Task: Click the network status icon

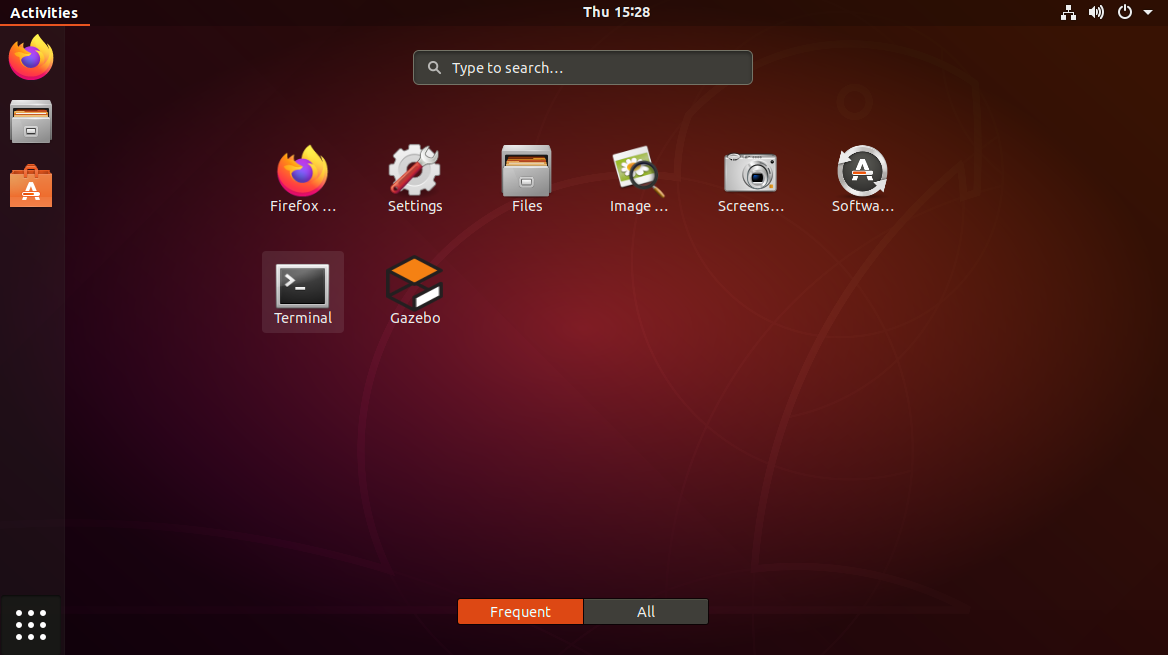Action: [1068, 12]
